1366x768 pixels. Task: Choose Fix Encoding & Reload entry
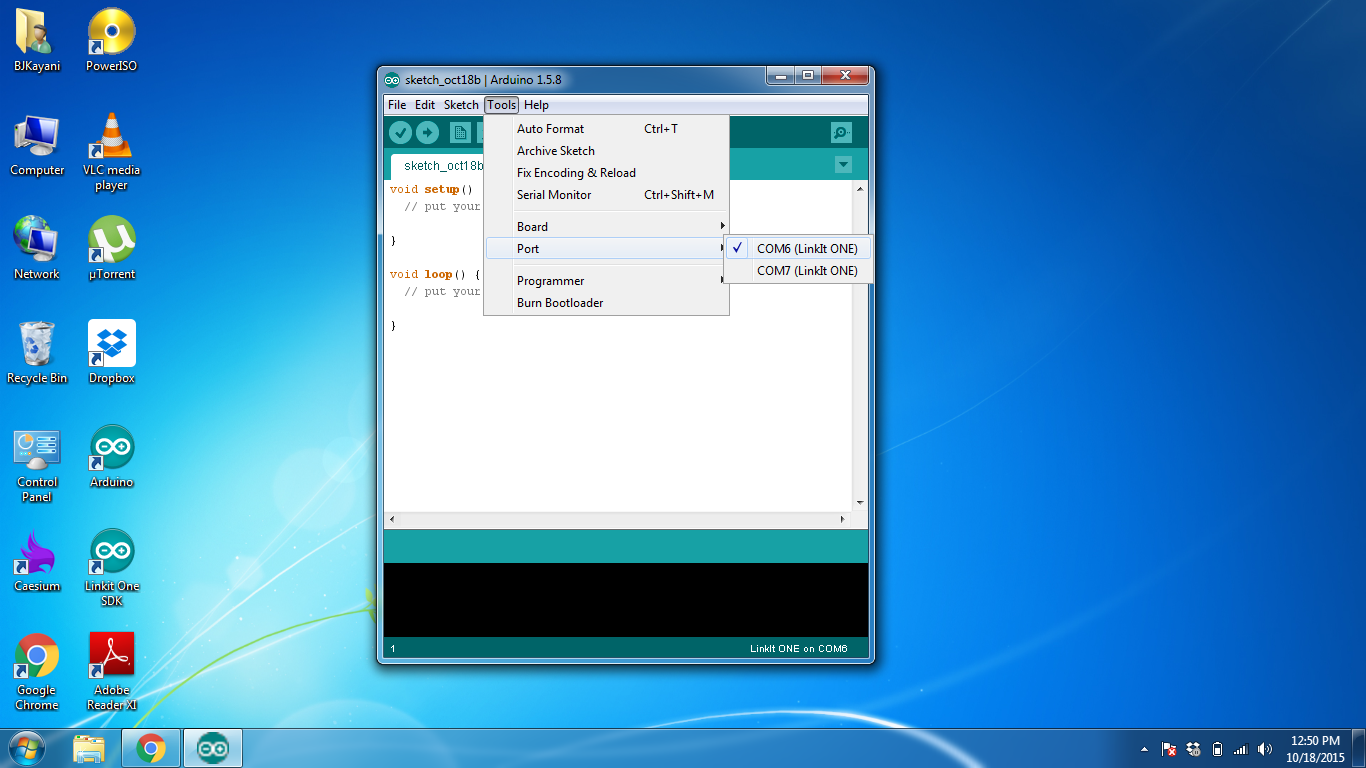coord(607,173)
